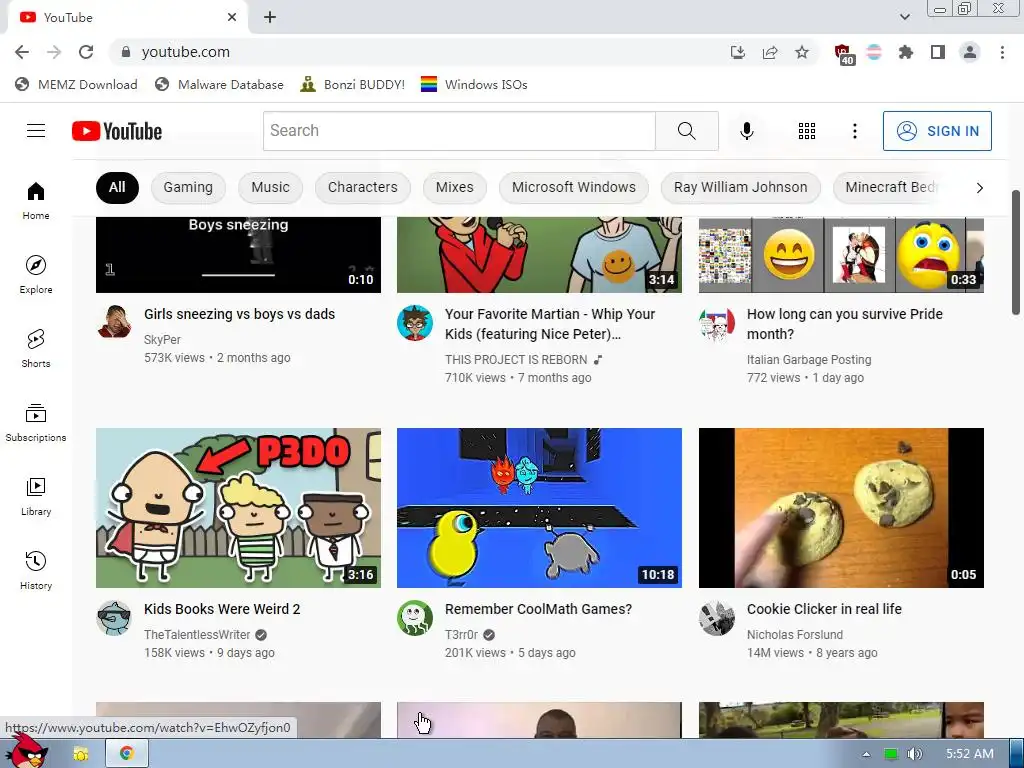Open the Windows ISOs bookmark
The image size is (1024, 768).
tap(474, 85)
